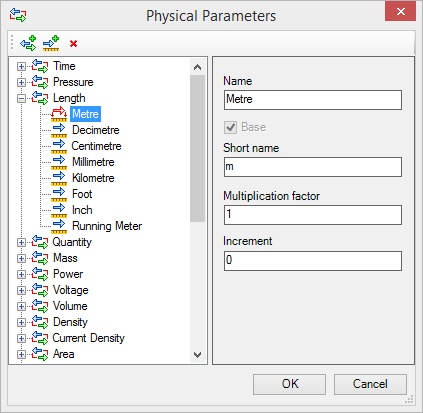Click the Kilometre unit icon
423x413 pixels.
click(x=59, y=178)
